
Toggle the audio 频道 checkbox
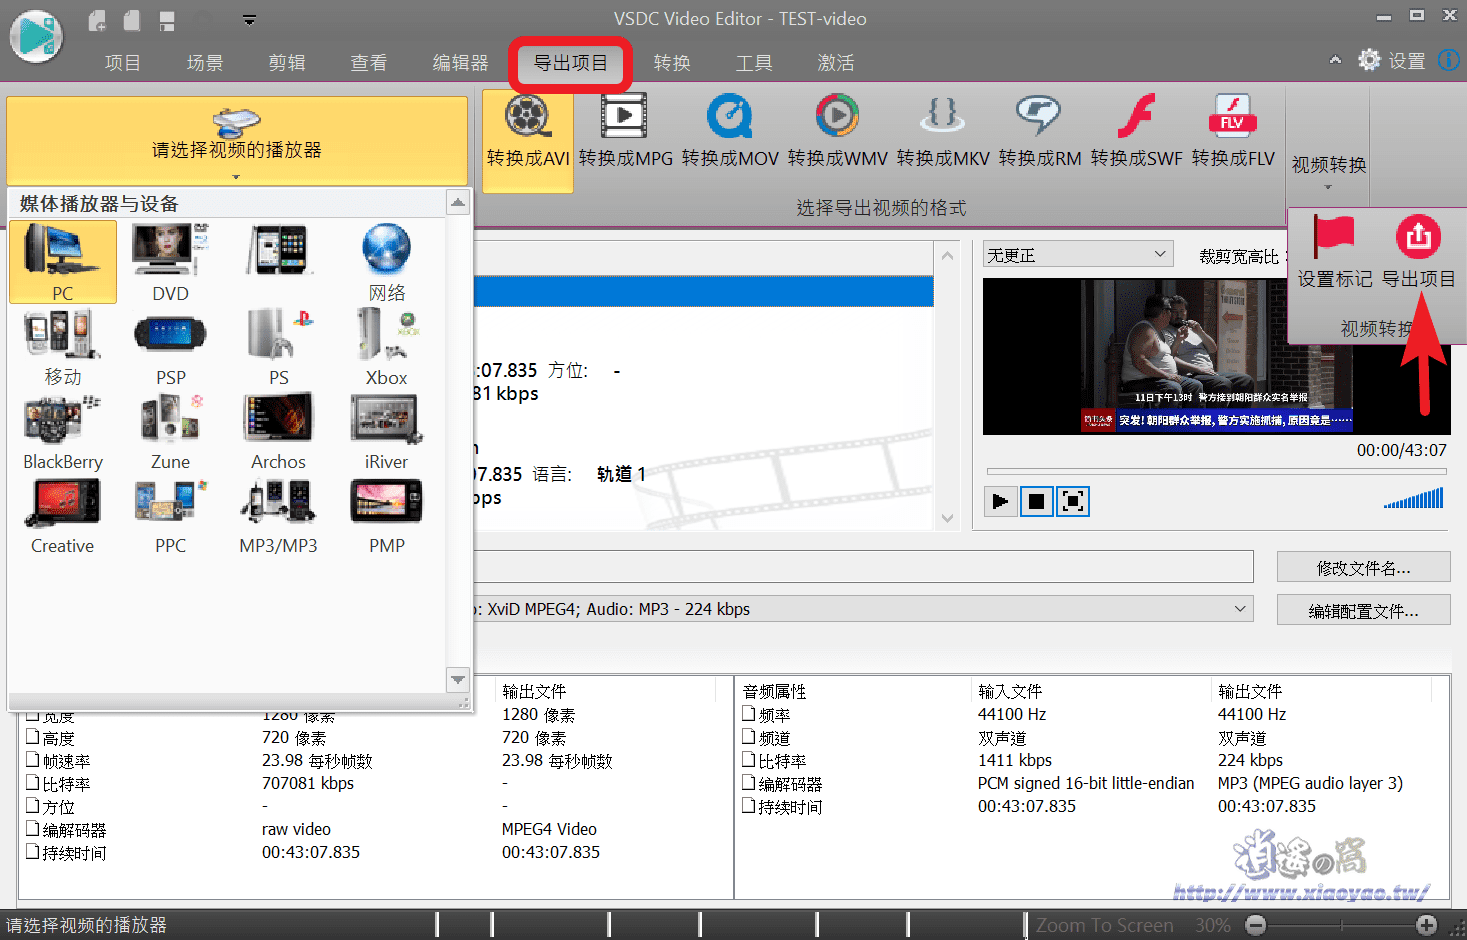coord(749,737)
